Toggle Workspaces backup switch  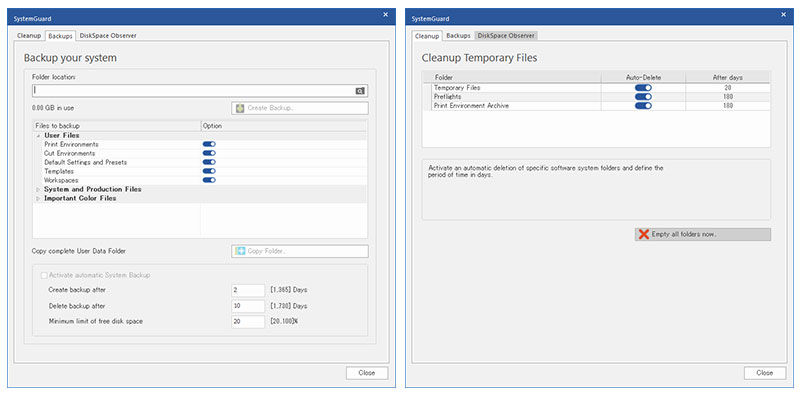pyautogui.click(x=209, y=180)
